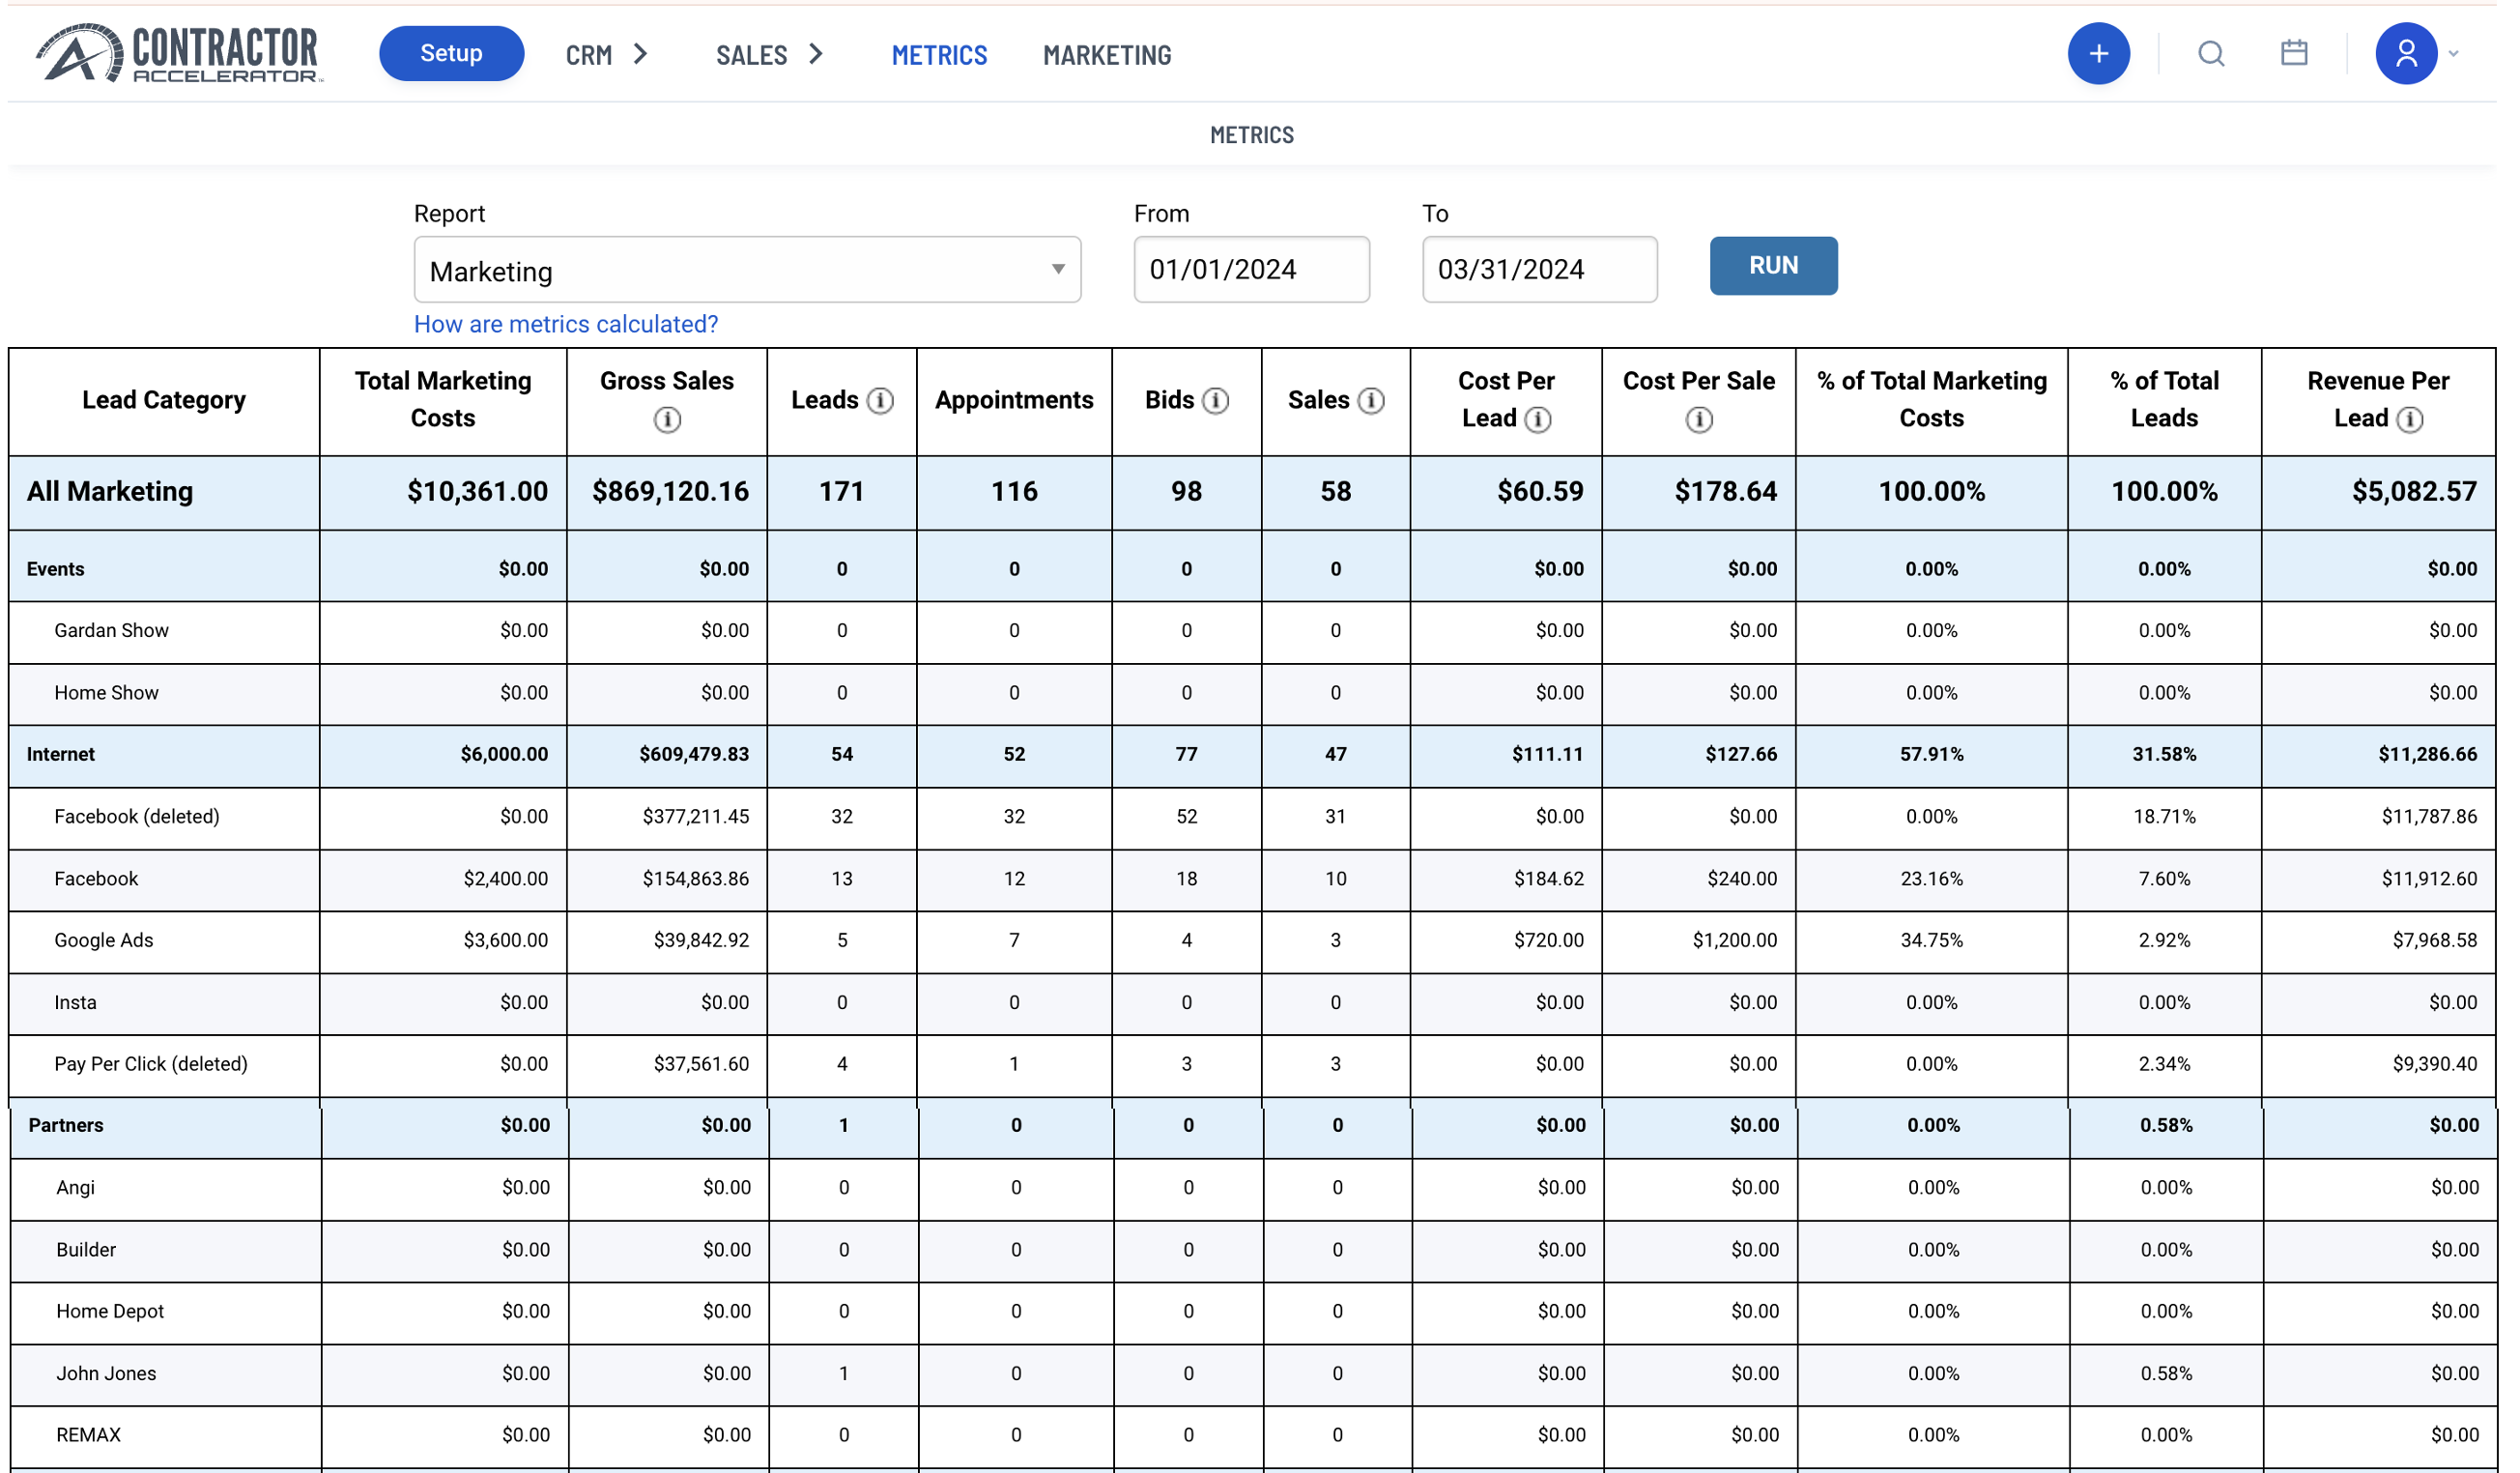Image resolution: width=2520 pixels, height=1473 pixels.
Task: Click the Gross Sales info icon
Action: 667,419
